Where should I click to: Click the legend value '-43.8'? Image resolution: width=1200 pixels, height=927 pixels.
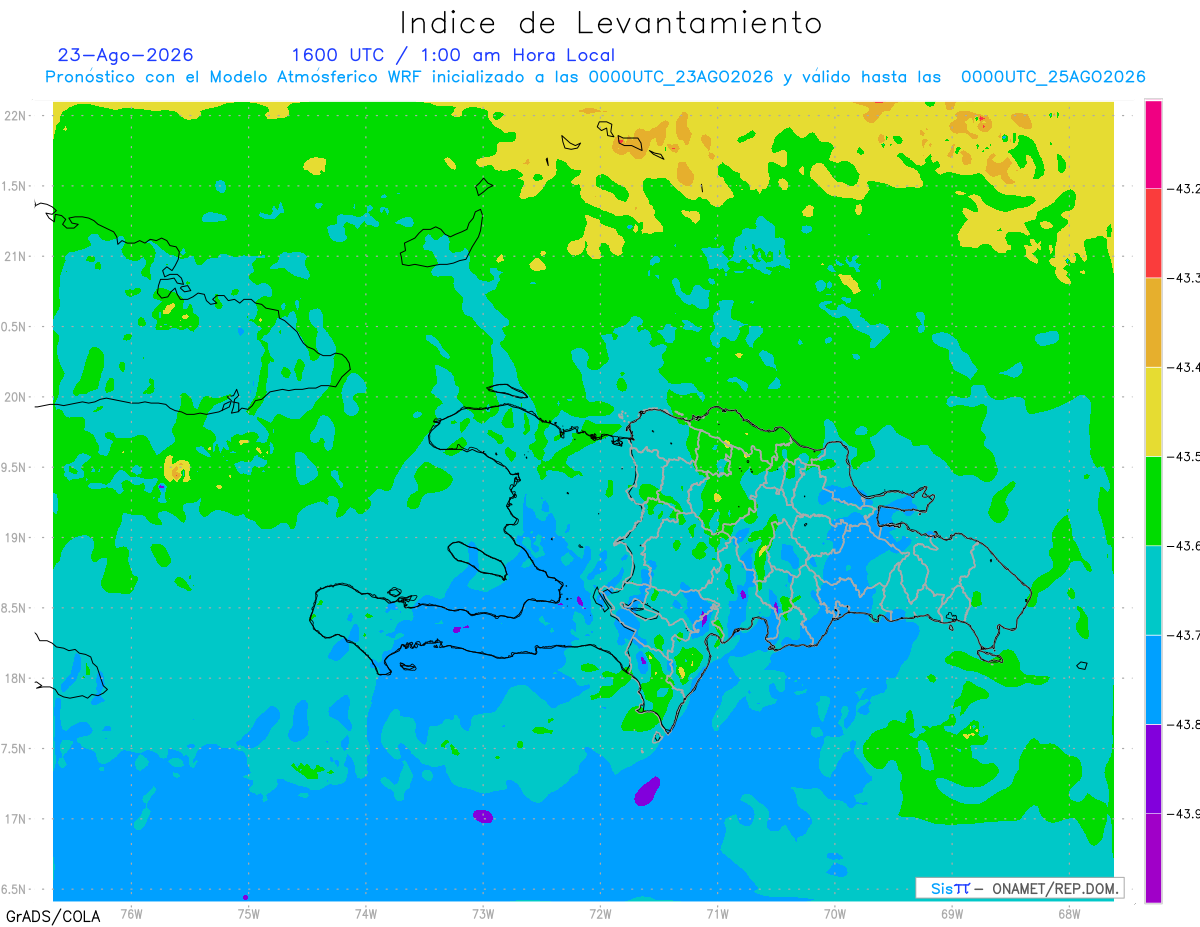[1184, 724]
